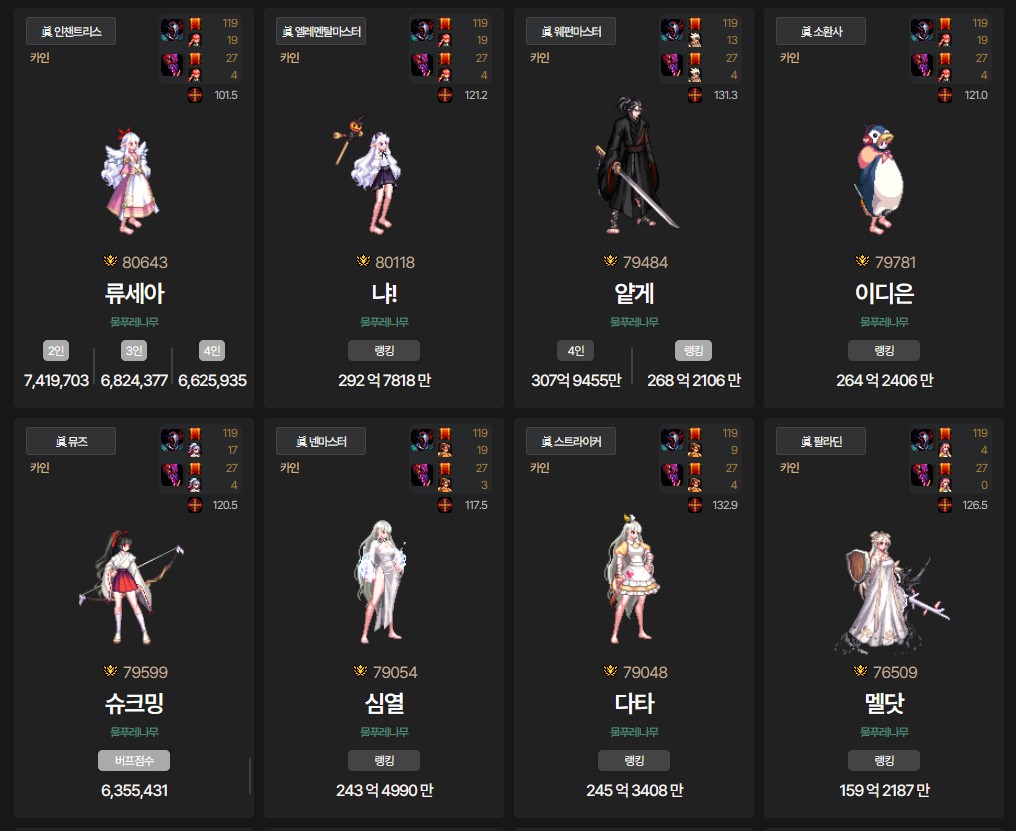Click the 眞 뮤즈 class badge
The image size is (1016, 831).
pyautogui.click(x=71, y=441)
